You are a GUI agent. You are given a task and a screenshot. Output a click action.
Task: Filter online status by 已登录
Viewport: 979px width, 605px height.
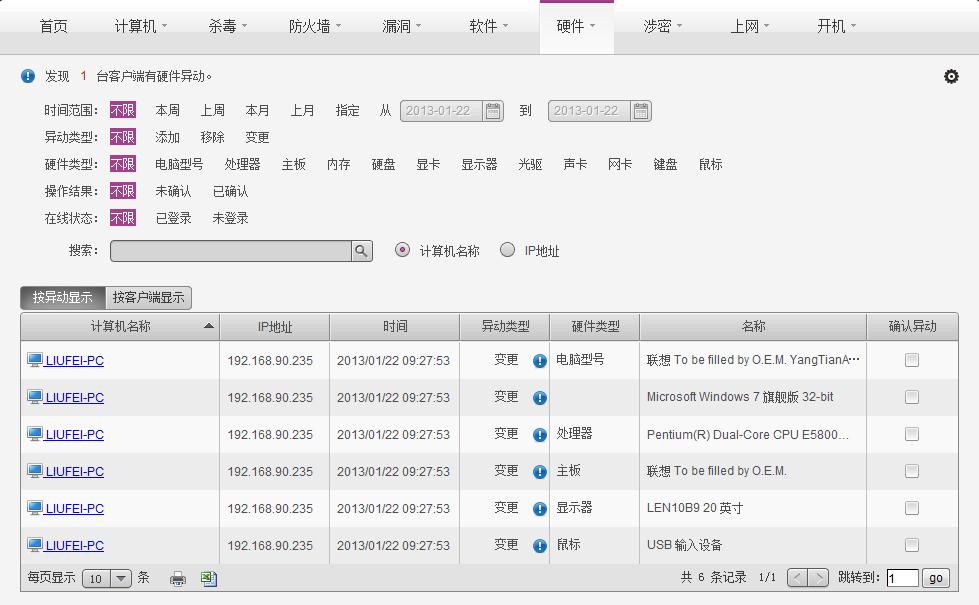(x=173, y=218)
